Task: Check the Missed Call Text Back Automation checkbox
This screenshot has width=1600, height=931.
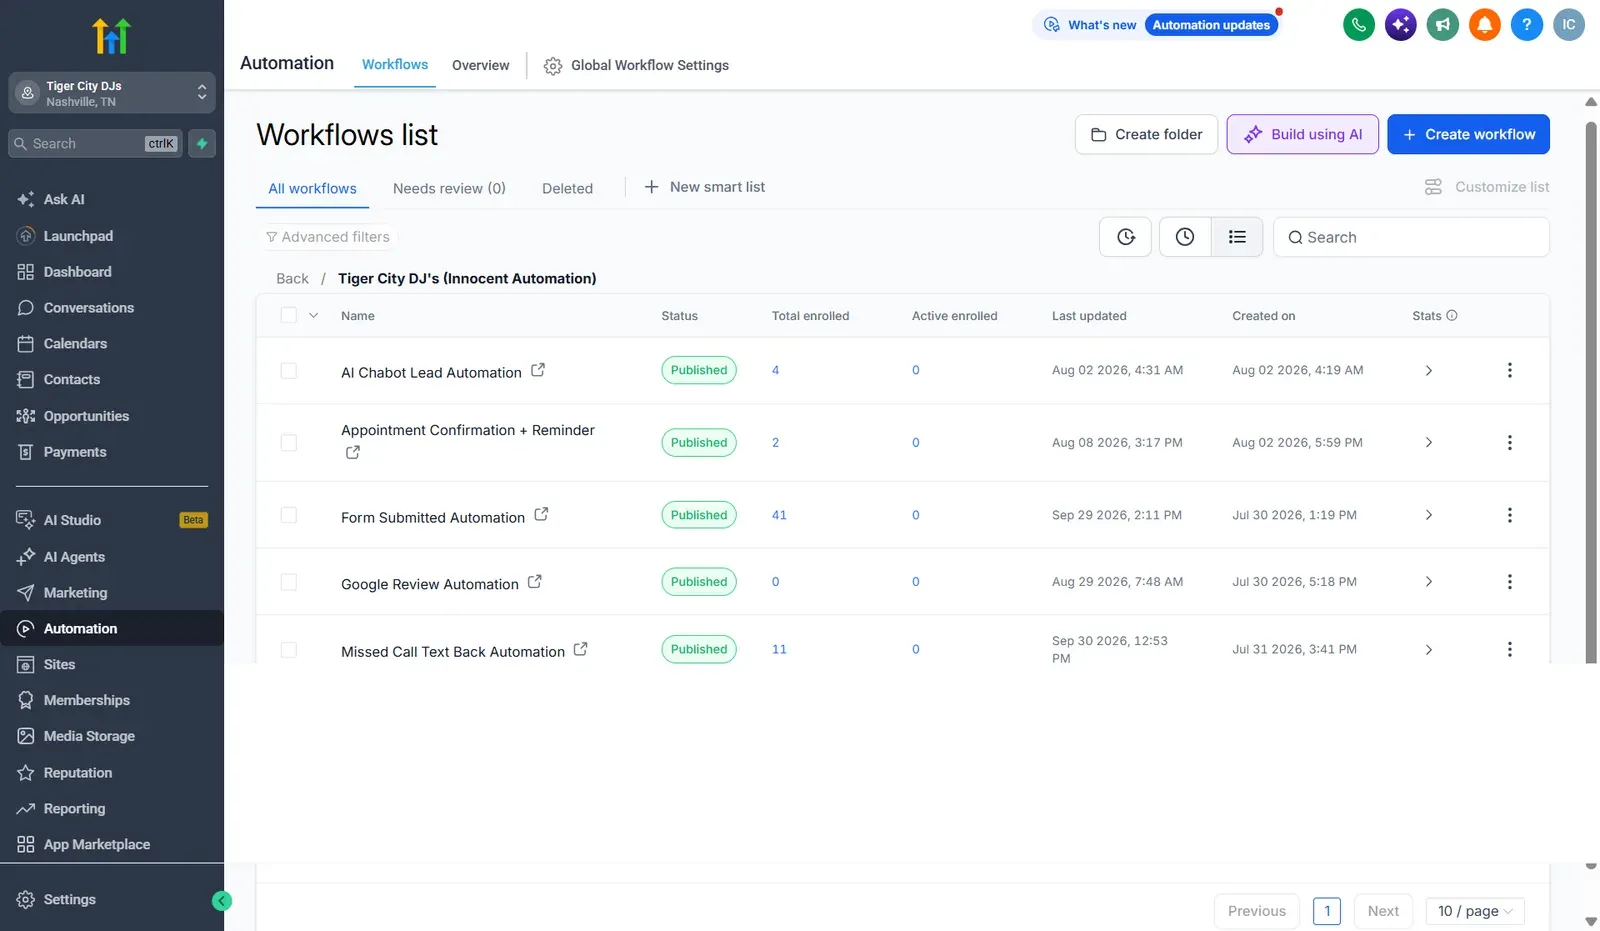Action: pyautogui.click(x=289, y=650)
